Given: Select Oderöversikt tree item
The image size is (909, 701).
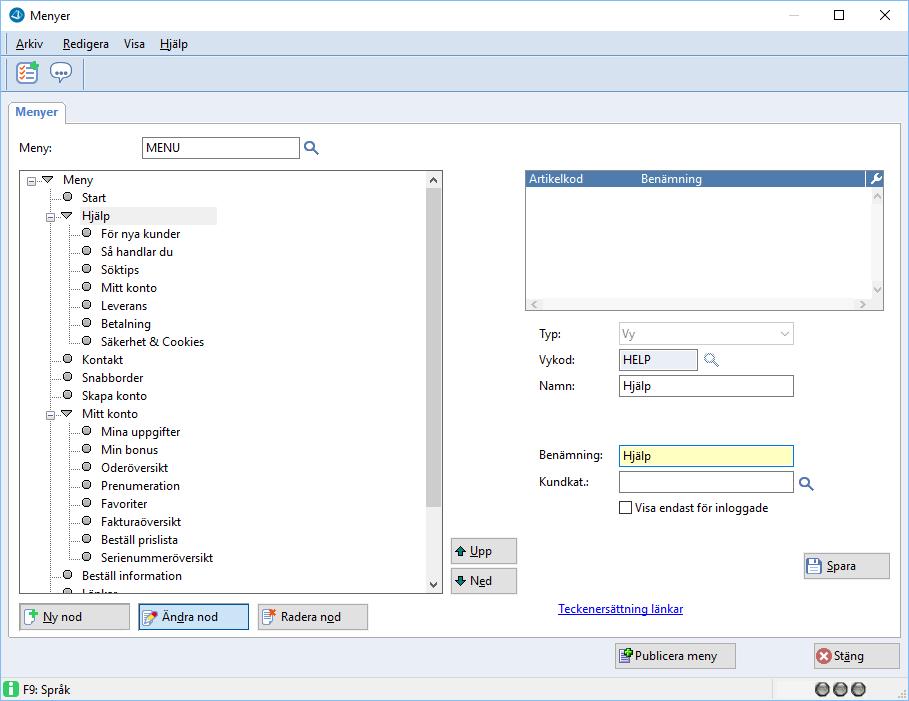Looking at the screenshot, I should click(134, 467).
